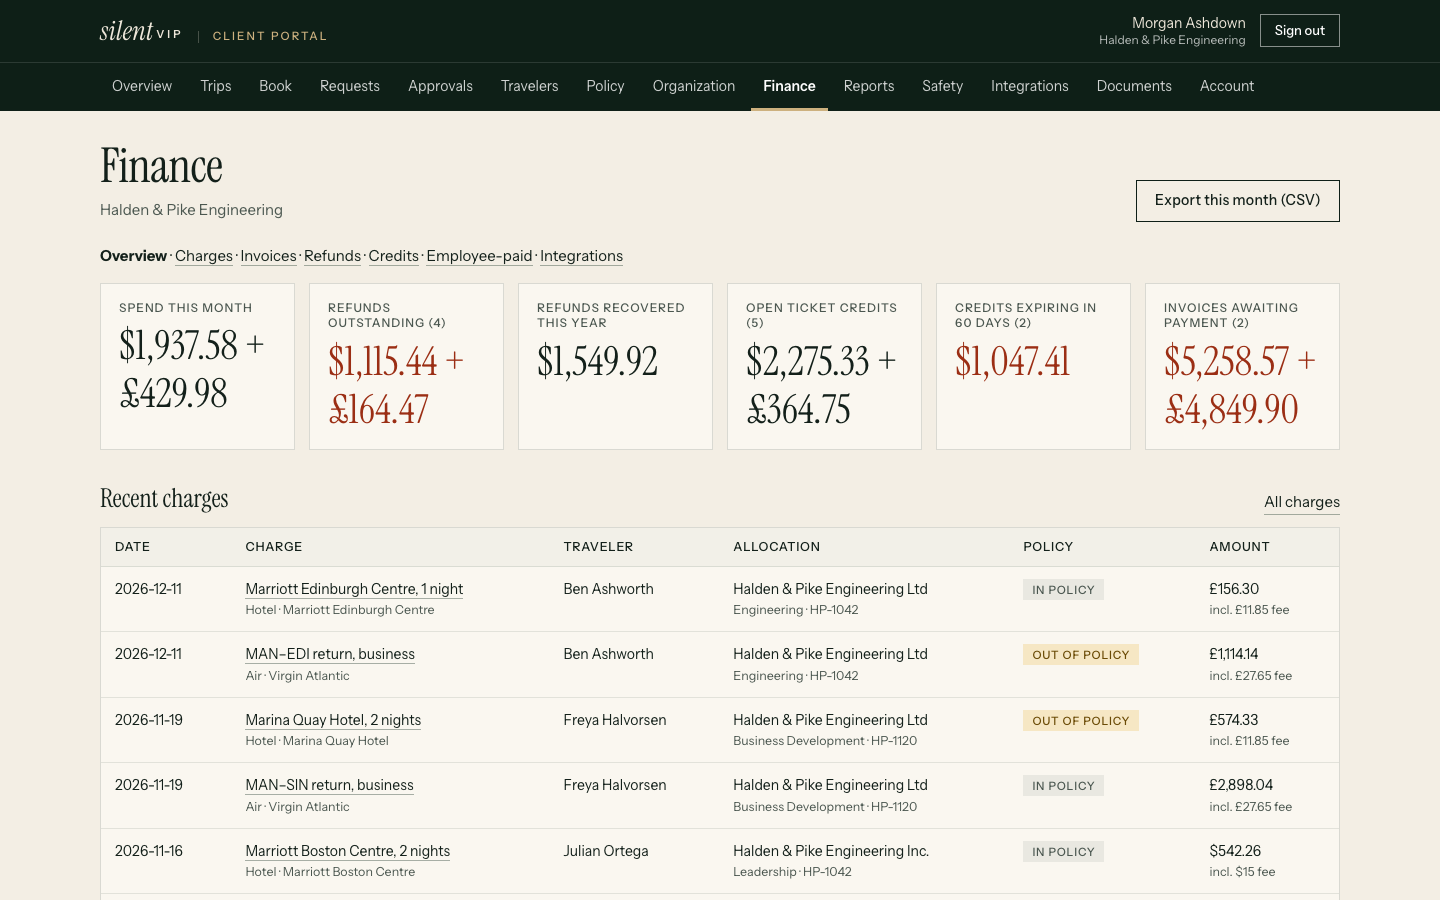
Task: Switch to the Organization tab
Action: tap(694, 86)
